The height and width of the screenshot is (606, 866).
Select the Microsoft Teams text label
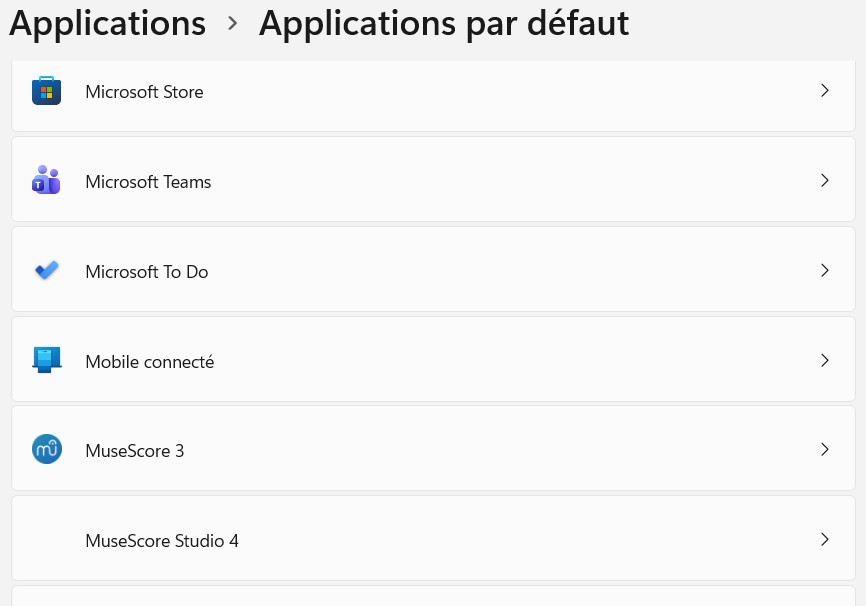[x=148, y=182]
